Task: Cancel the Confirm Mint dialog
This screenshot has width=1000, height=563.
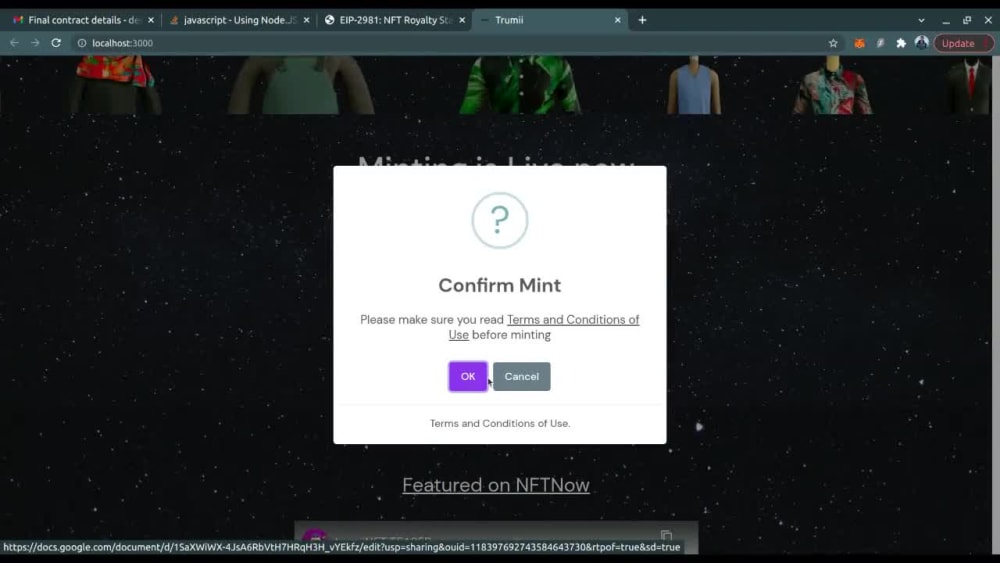Action: (521, 376)
